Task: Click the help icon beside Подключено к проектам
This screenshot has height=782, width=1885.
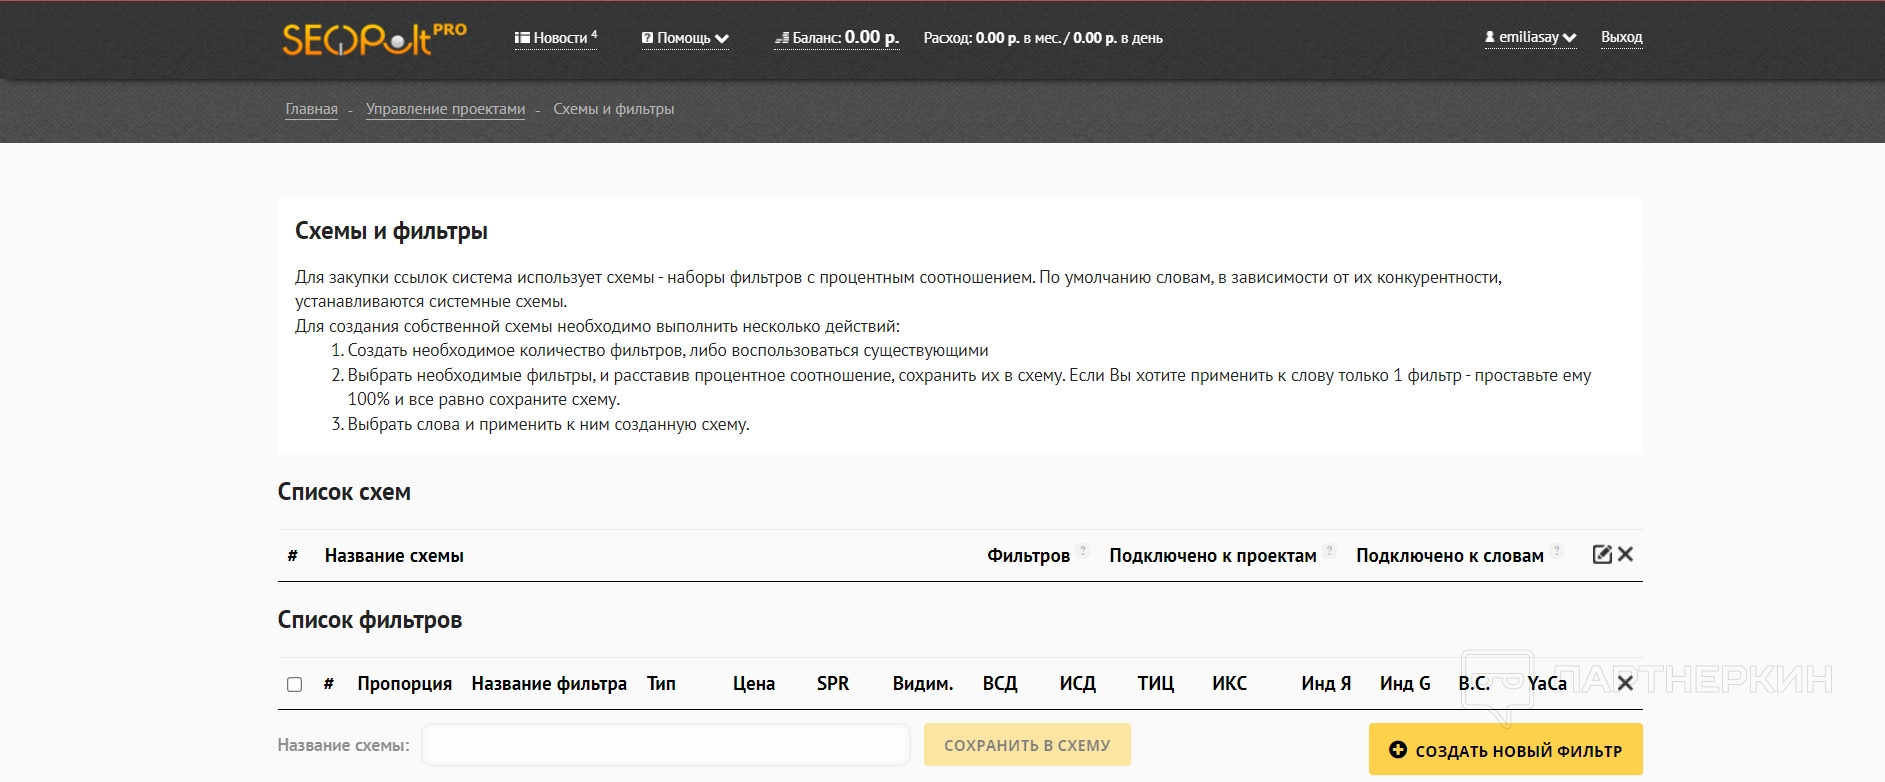Action: tap(1329, 551)
